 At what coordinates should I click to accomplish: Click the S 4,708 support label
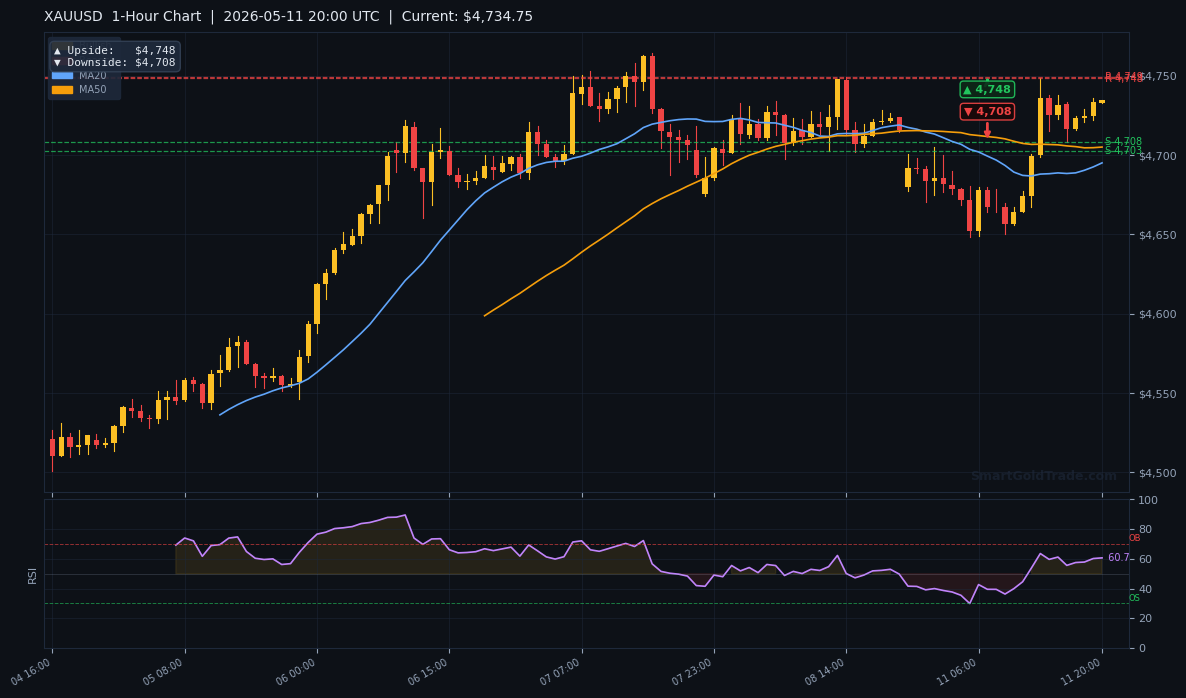(x=1123, y=141)
